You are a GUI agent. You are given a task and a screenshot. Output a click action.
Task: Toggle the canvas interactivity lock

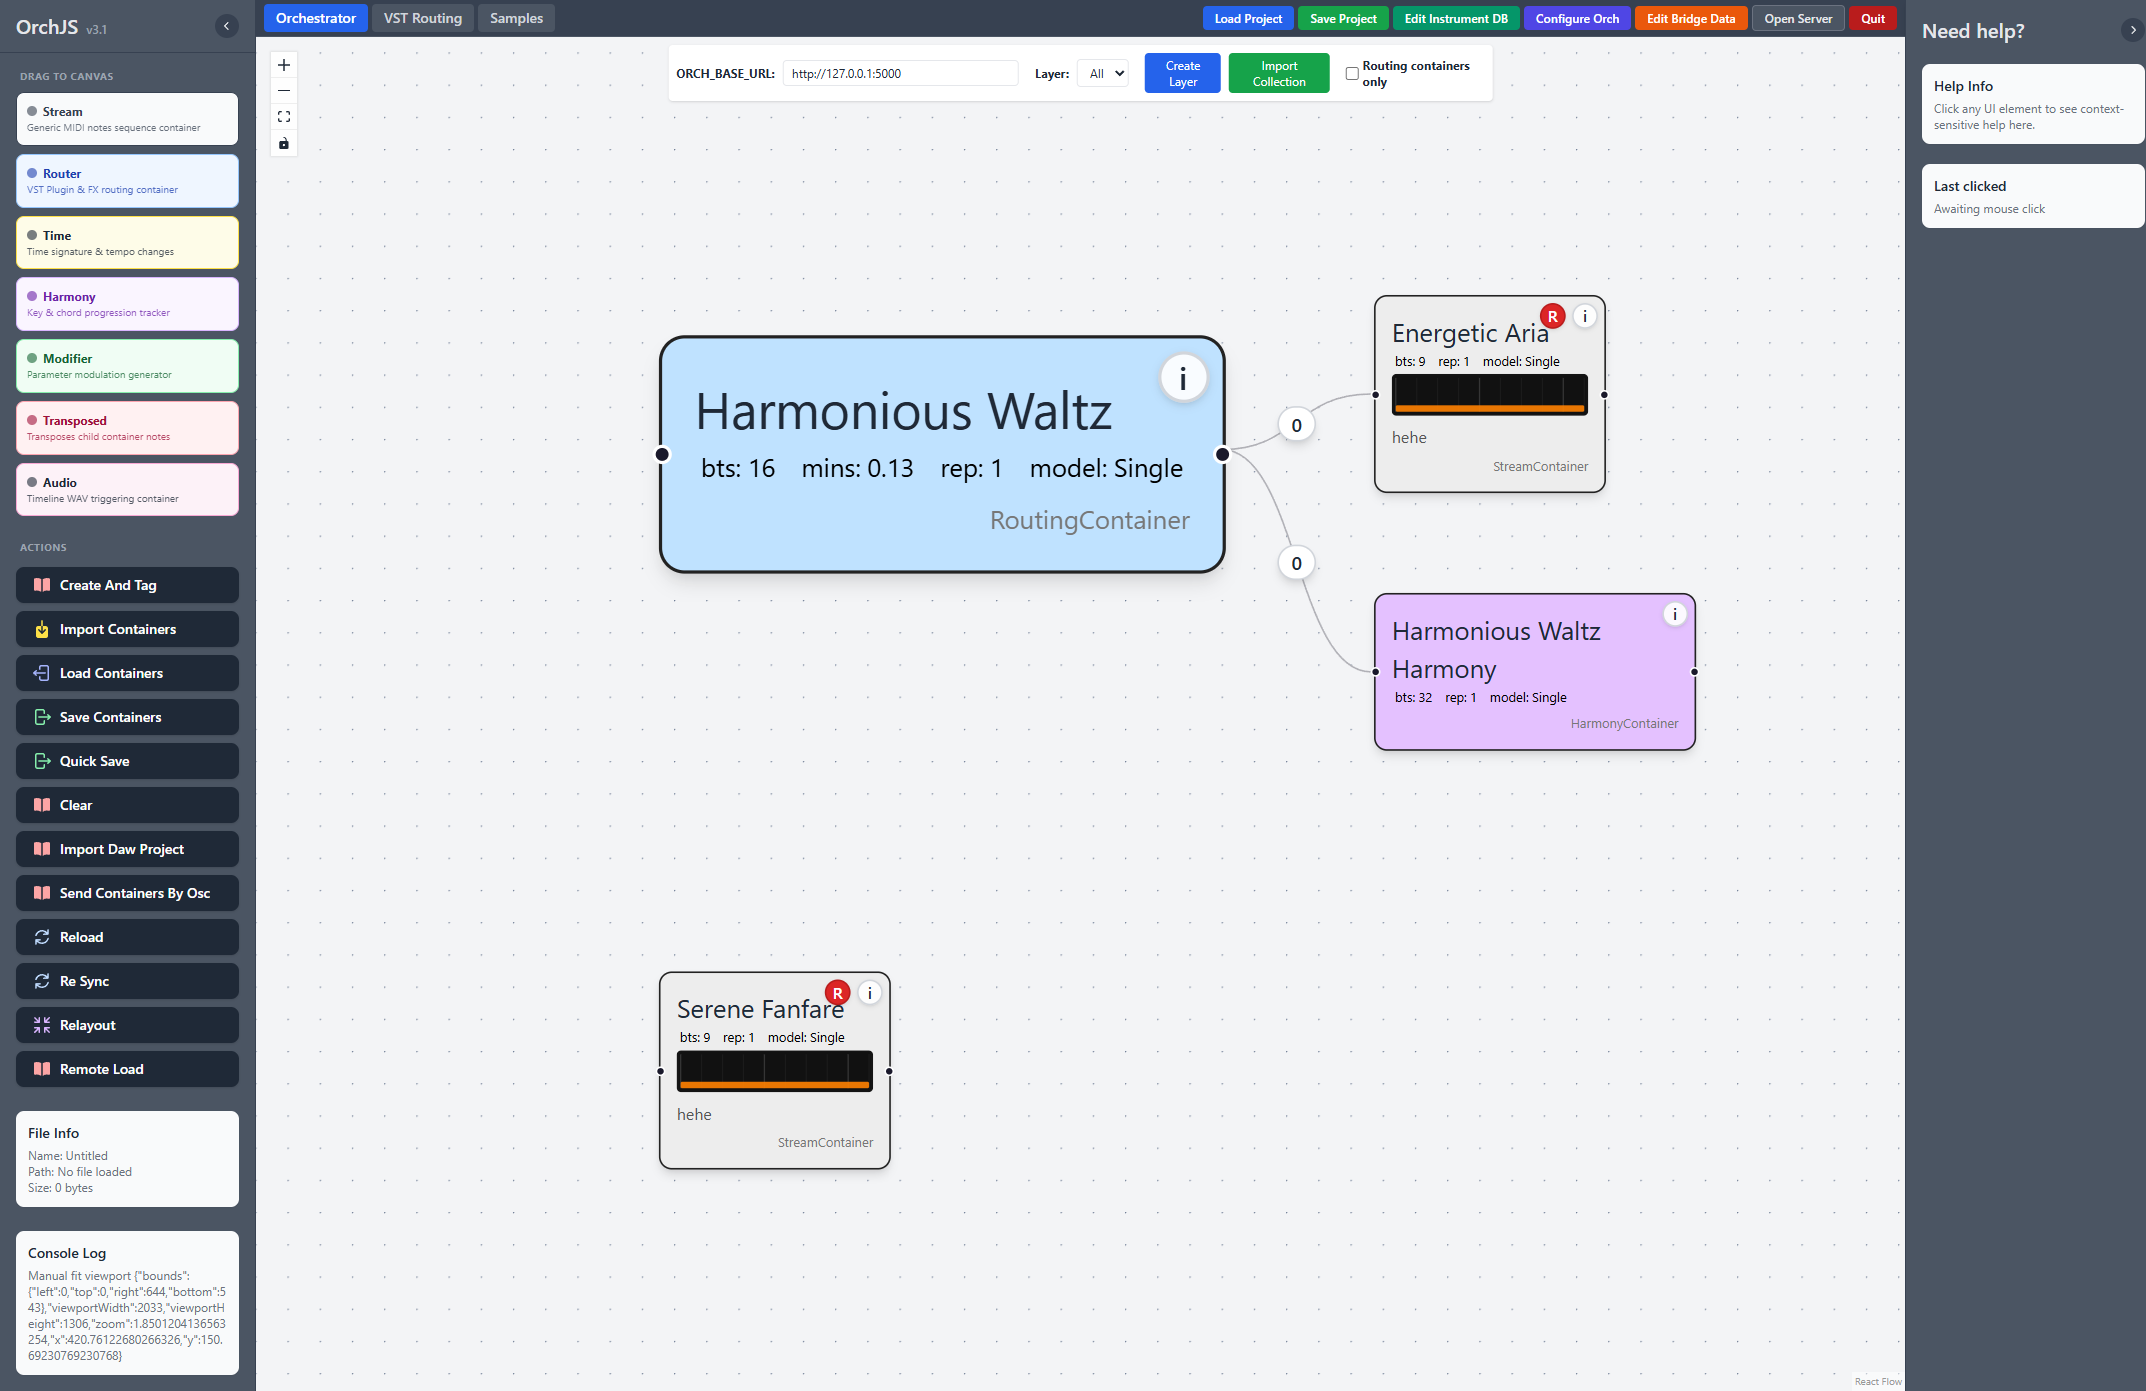pyautogui.click(x=284, y=143)
